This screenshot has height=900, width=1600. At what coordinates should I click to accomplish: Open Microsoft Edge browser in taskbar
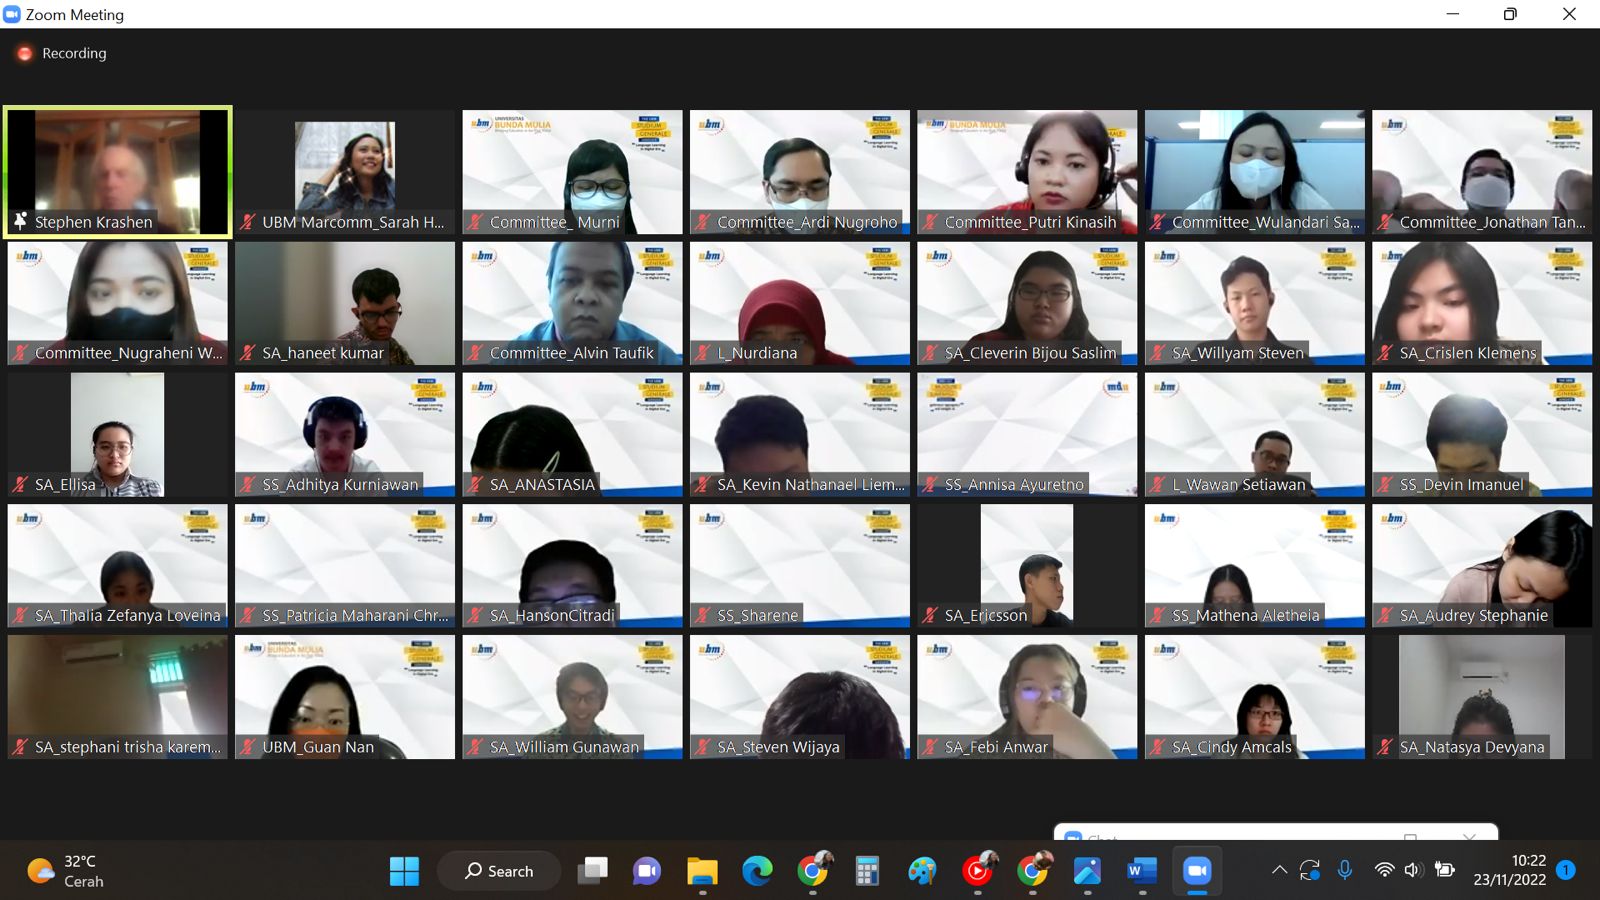pos(757,871)
